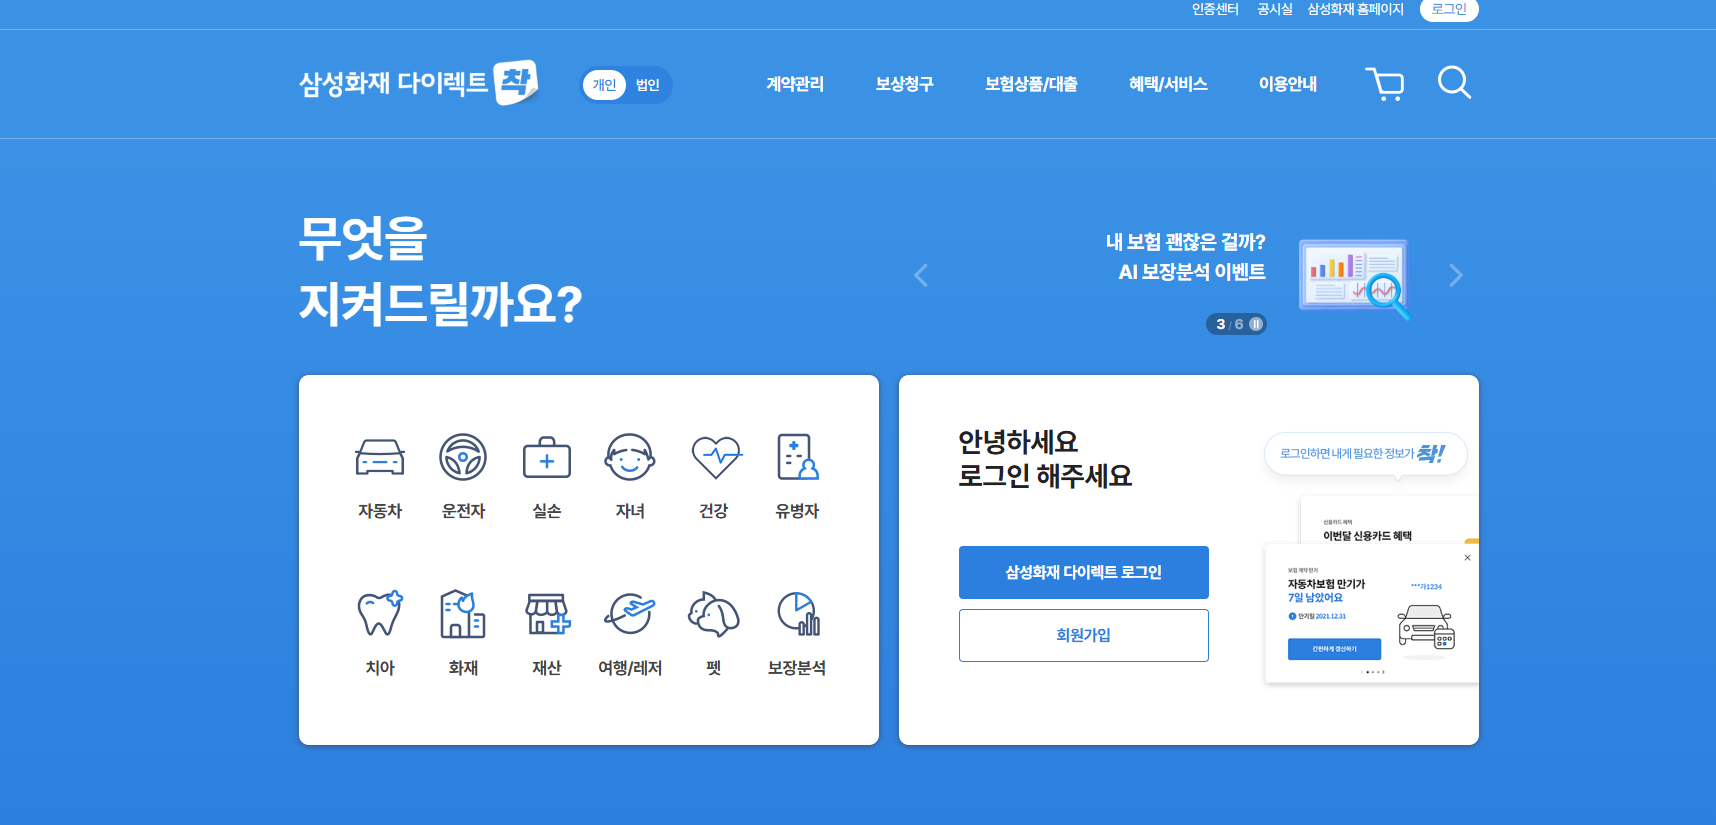Screen dimensions: 1716x825
Task: Go to 삼성화재 다이렉트 home logo
Action: [419, 83]
